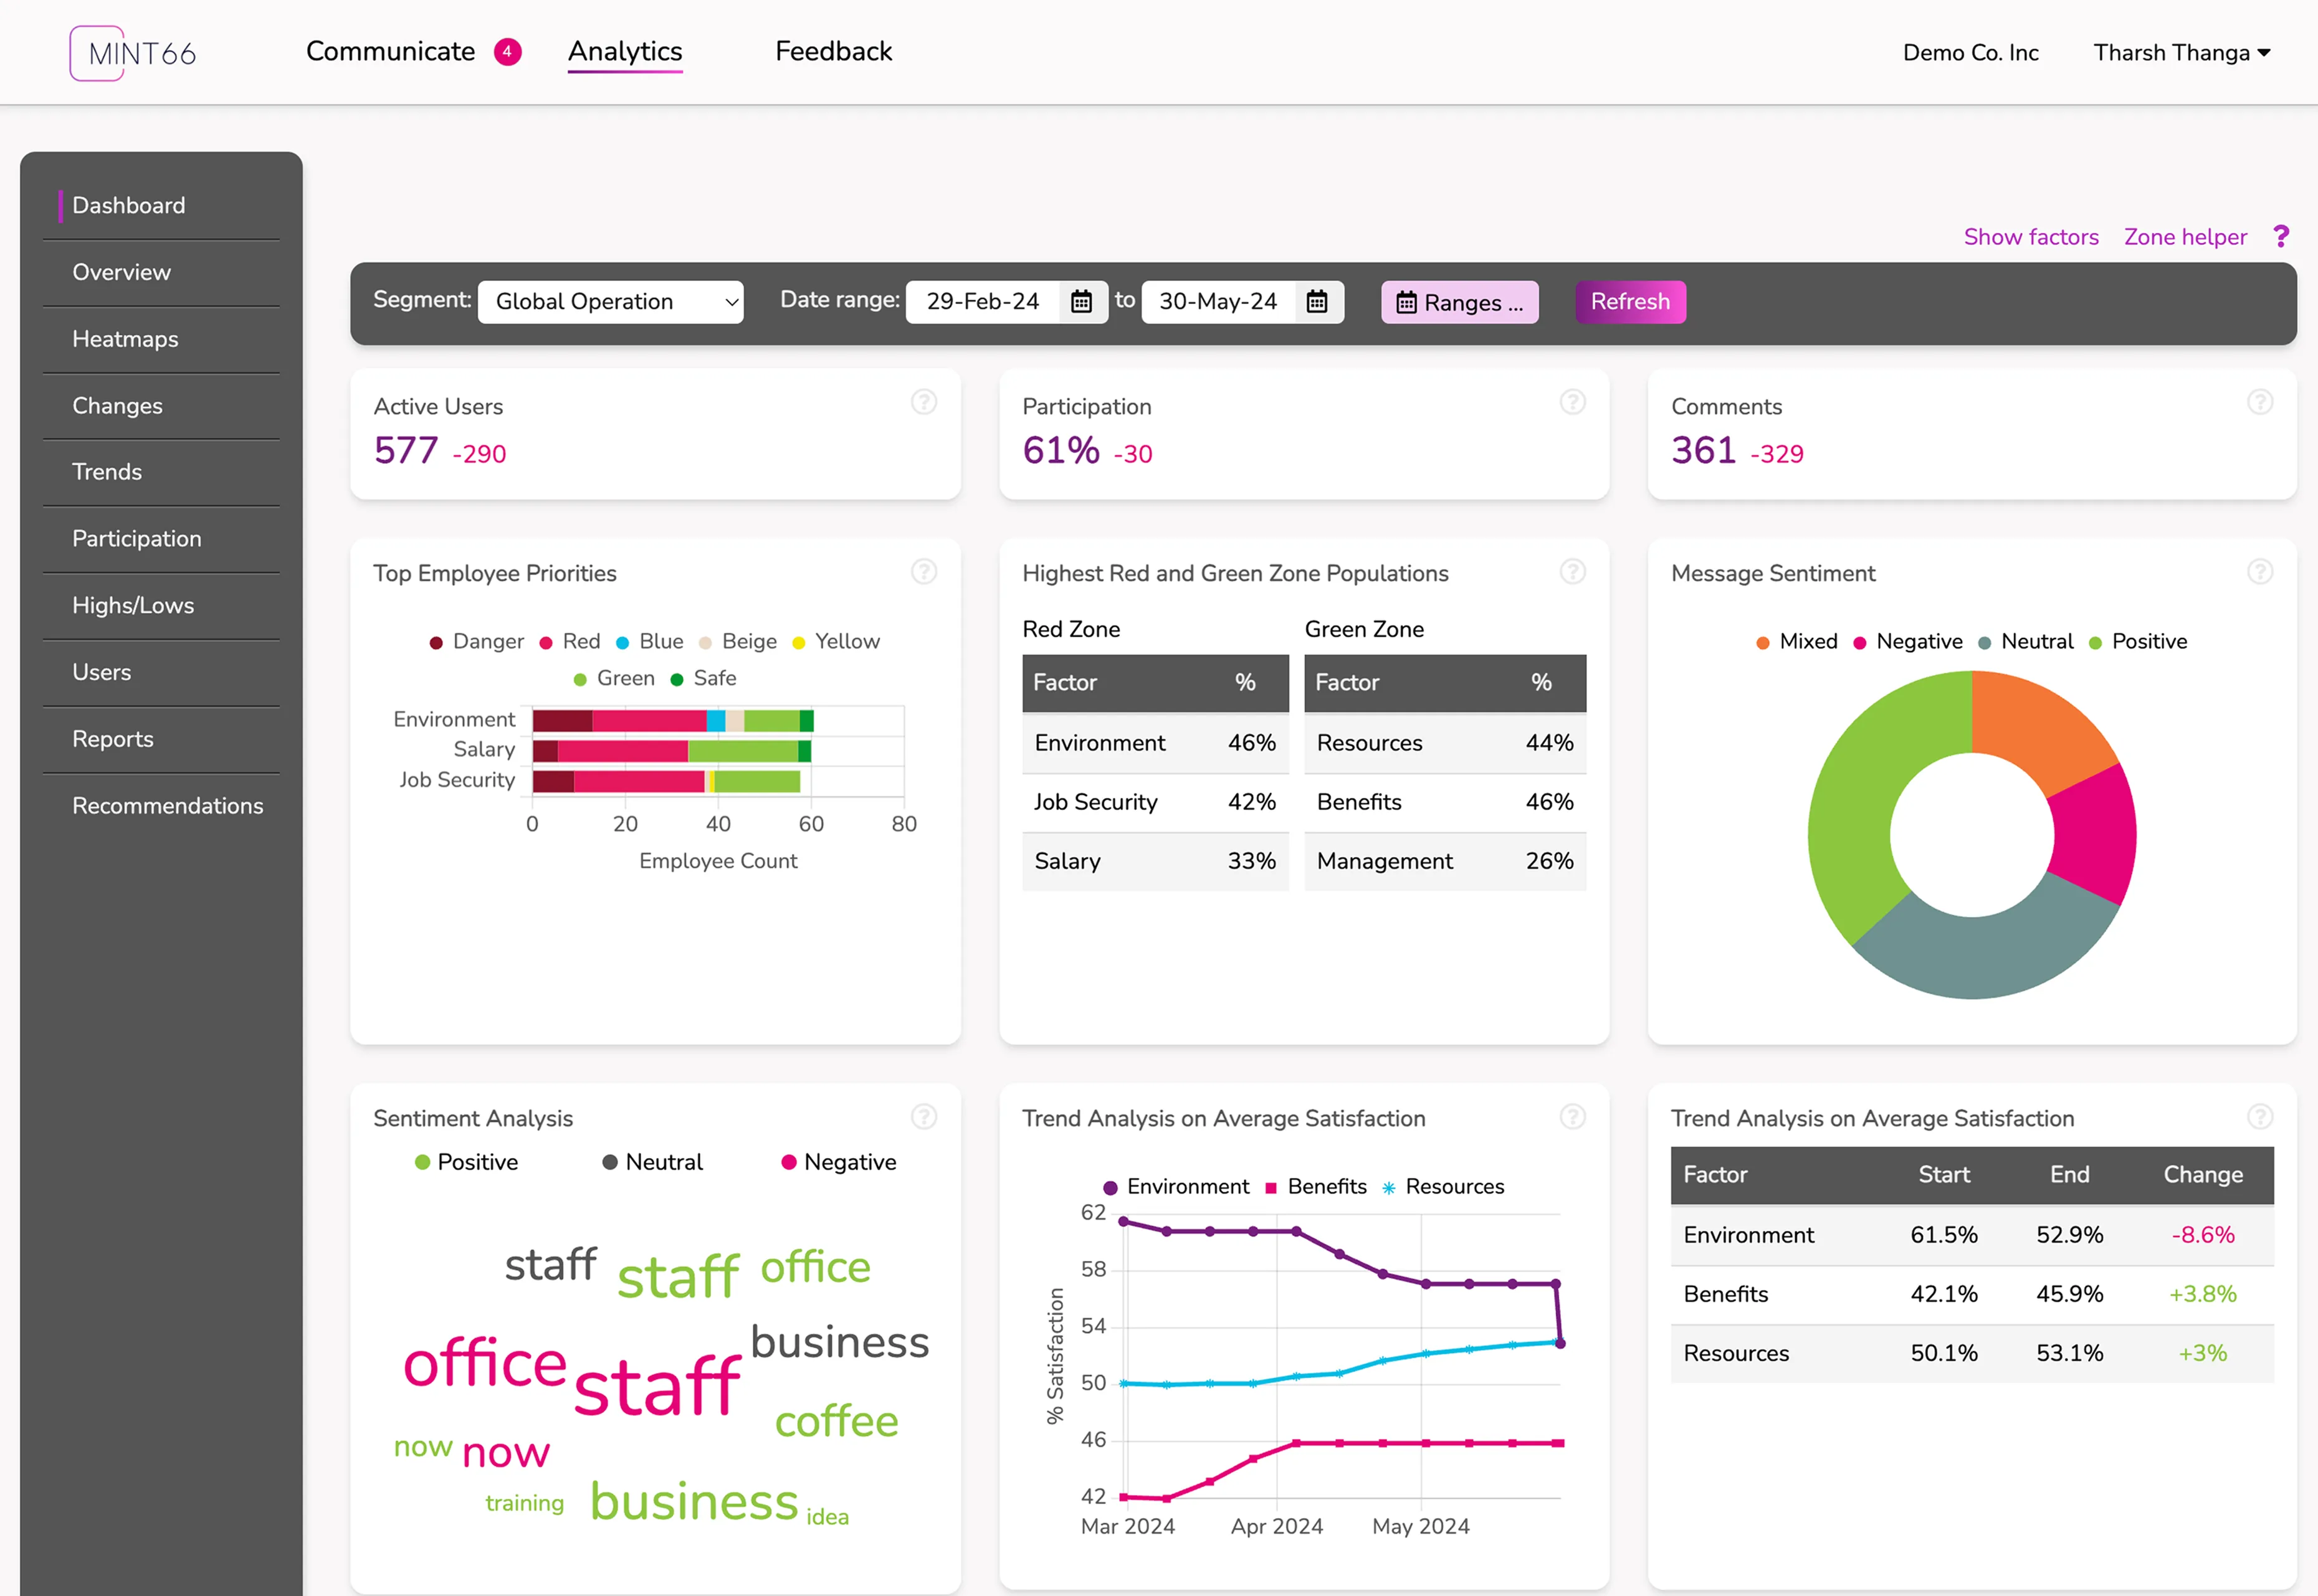Open help for Participation card
Viewport: 2318px width, 1596px height.
click(1573, 402)
